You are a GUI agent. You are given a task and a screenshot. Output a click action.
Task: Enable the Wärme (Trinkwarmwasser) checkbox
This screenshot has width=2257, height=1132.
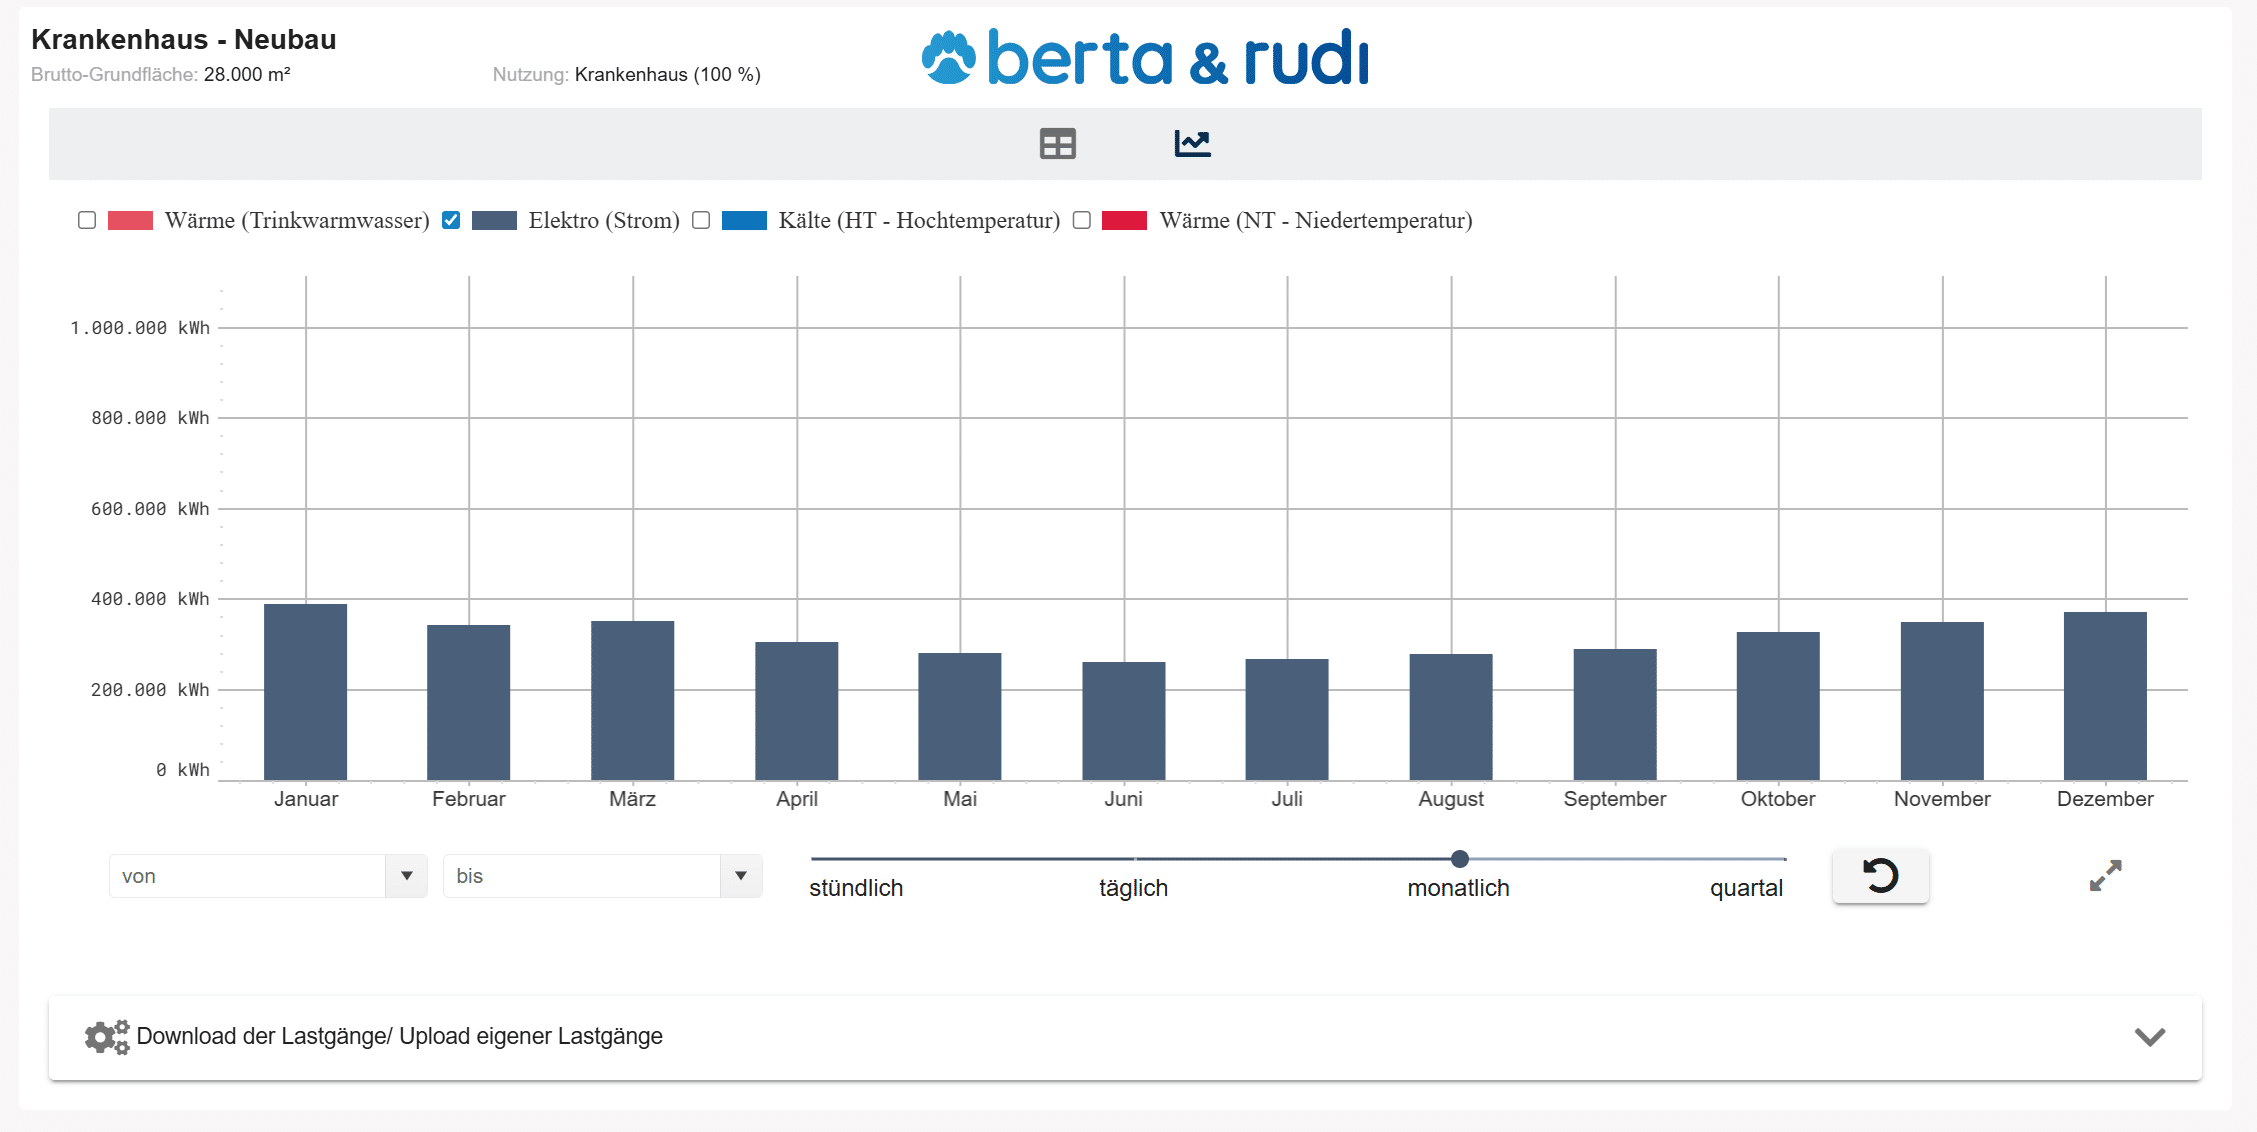[87, 220]
